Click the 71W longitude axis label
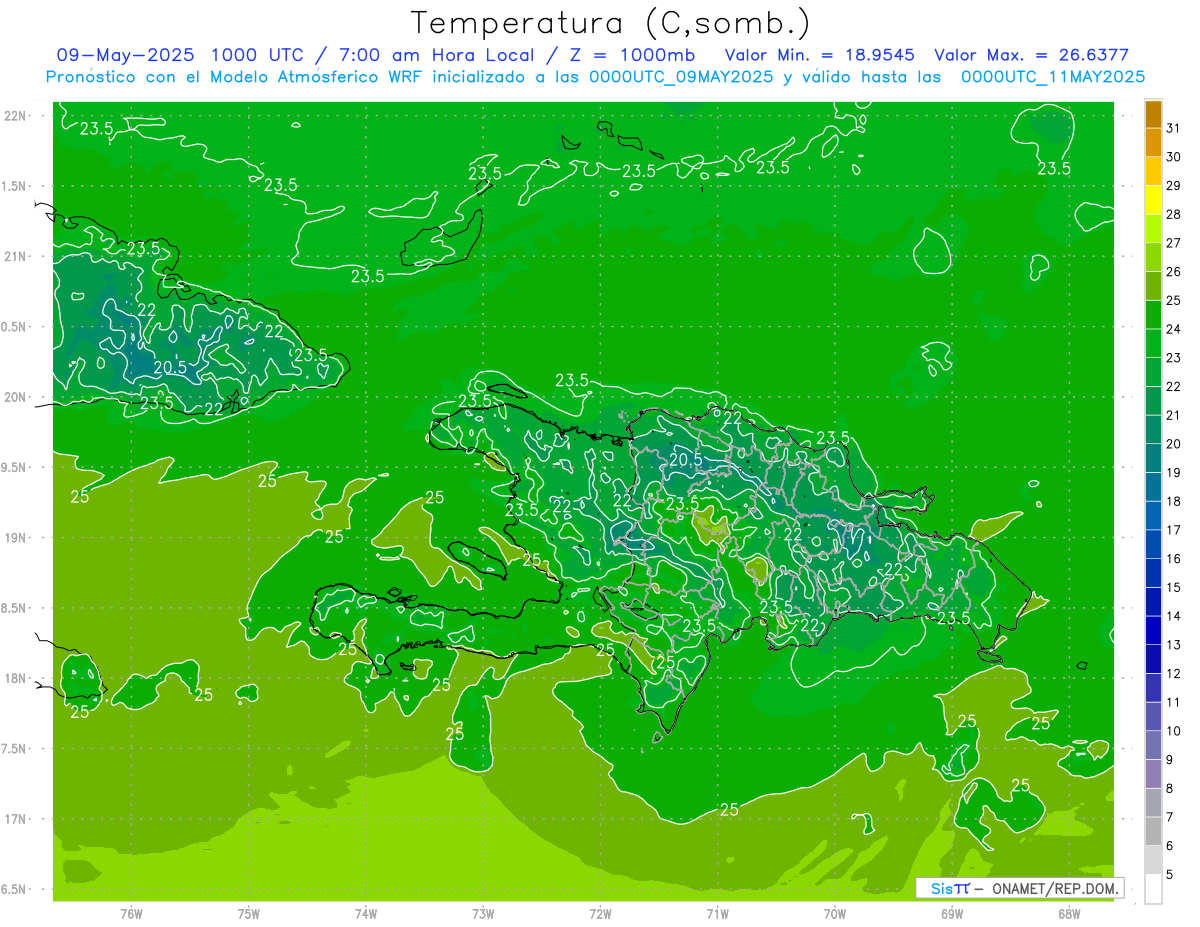Viewport: 1200px width, 927px height. click(717, 914)
